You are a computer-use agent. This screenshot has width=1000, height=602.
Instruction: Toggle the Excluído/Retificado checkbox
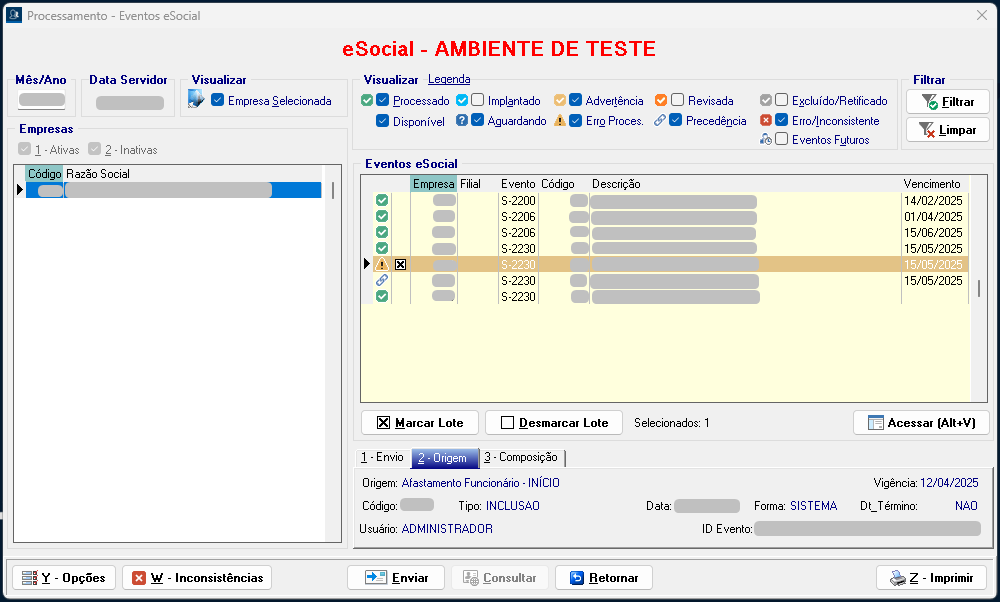782,101
